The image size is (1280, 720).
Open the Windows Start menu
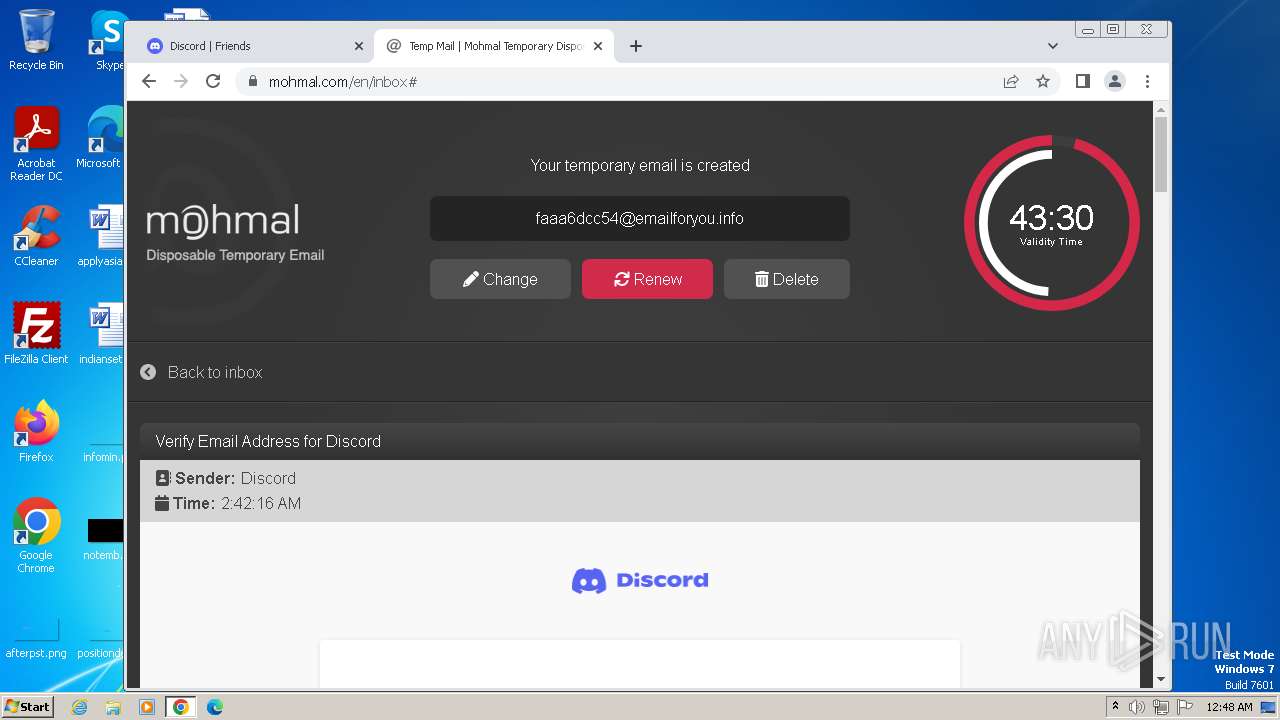[x=27, y=706]
